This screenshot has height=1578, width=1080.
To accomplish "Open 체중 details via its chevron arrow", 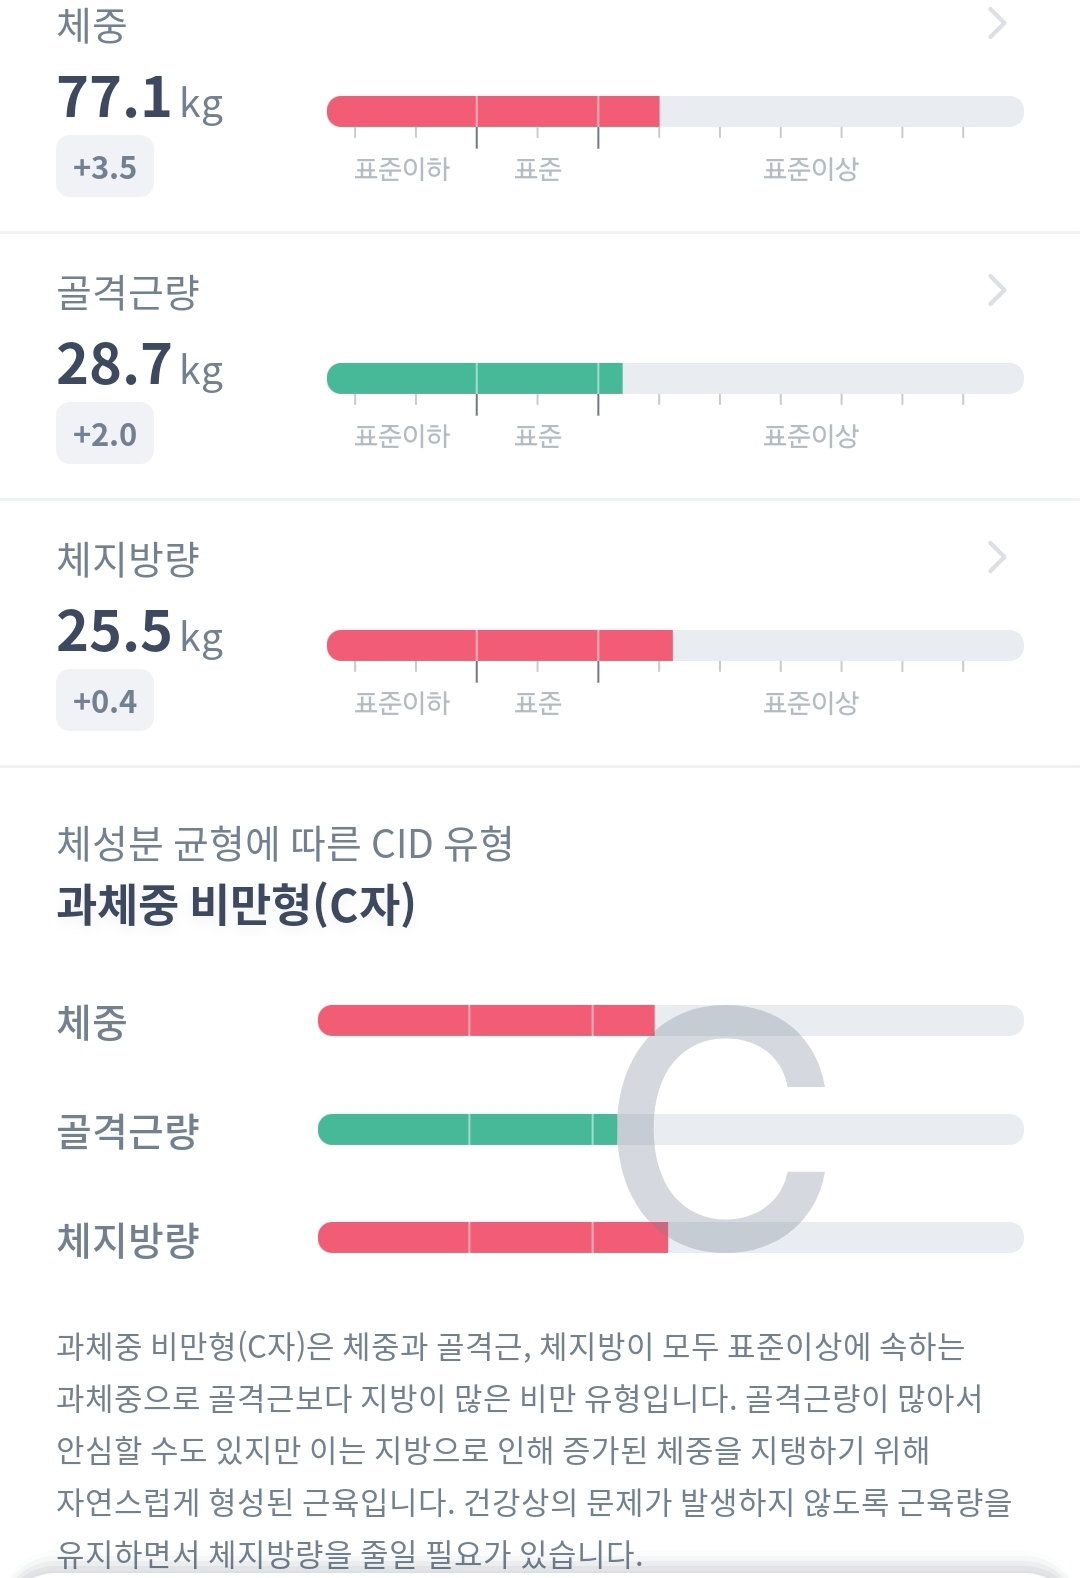I will [x=997, y=23].
